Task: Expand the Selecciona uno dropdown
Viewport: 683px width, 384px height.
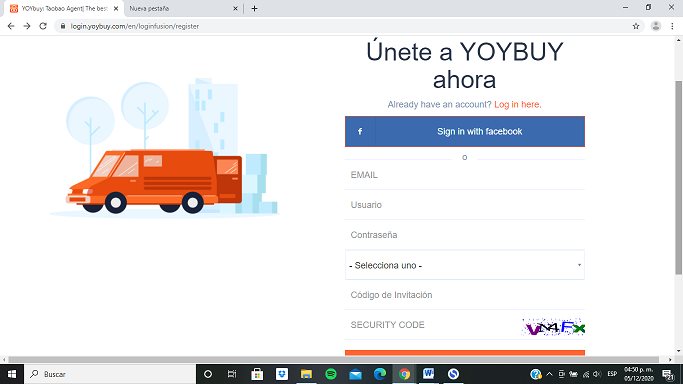Action: (x=465, y=265)
